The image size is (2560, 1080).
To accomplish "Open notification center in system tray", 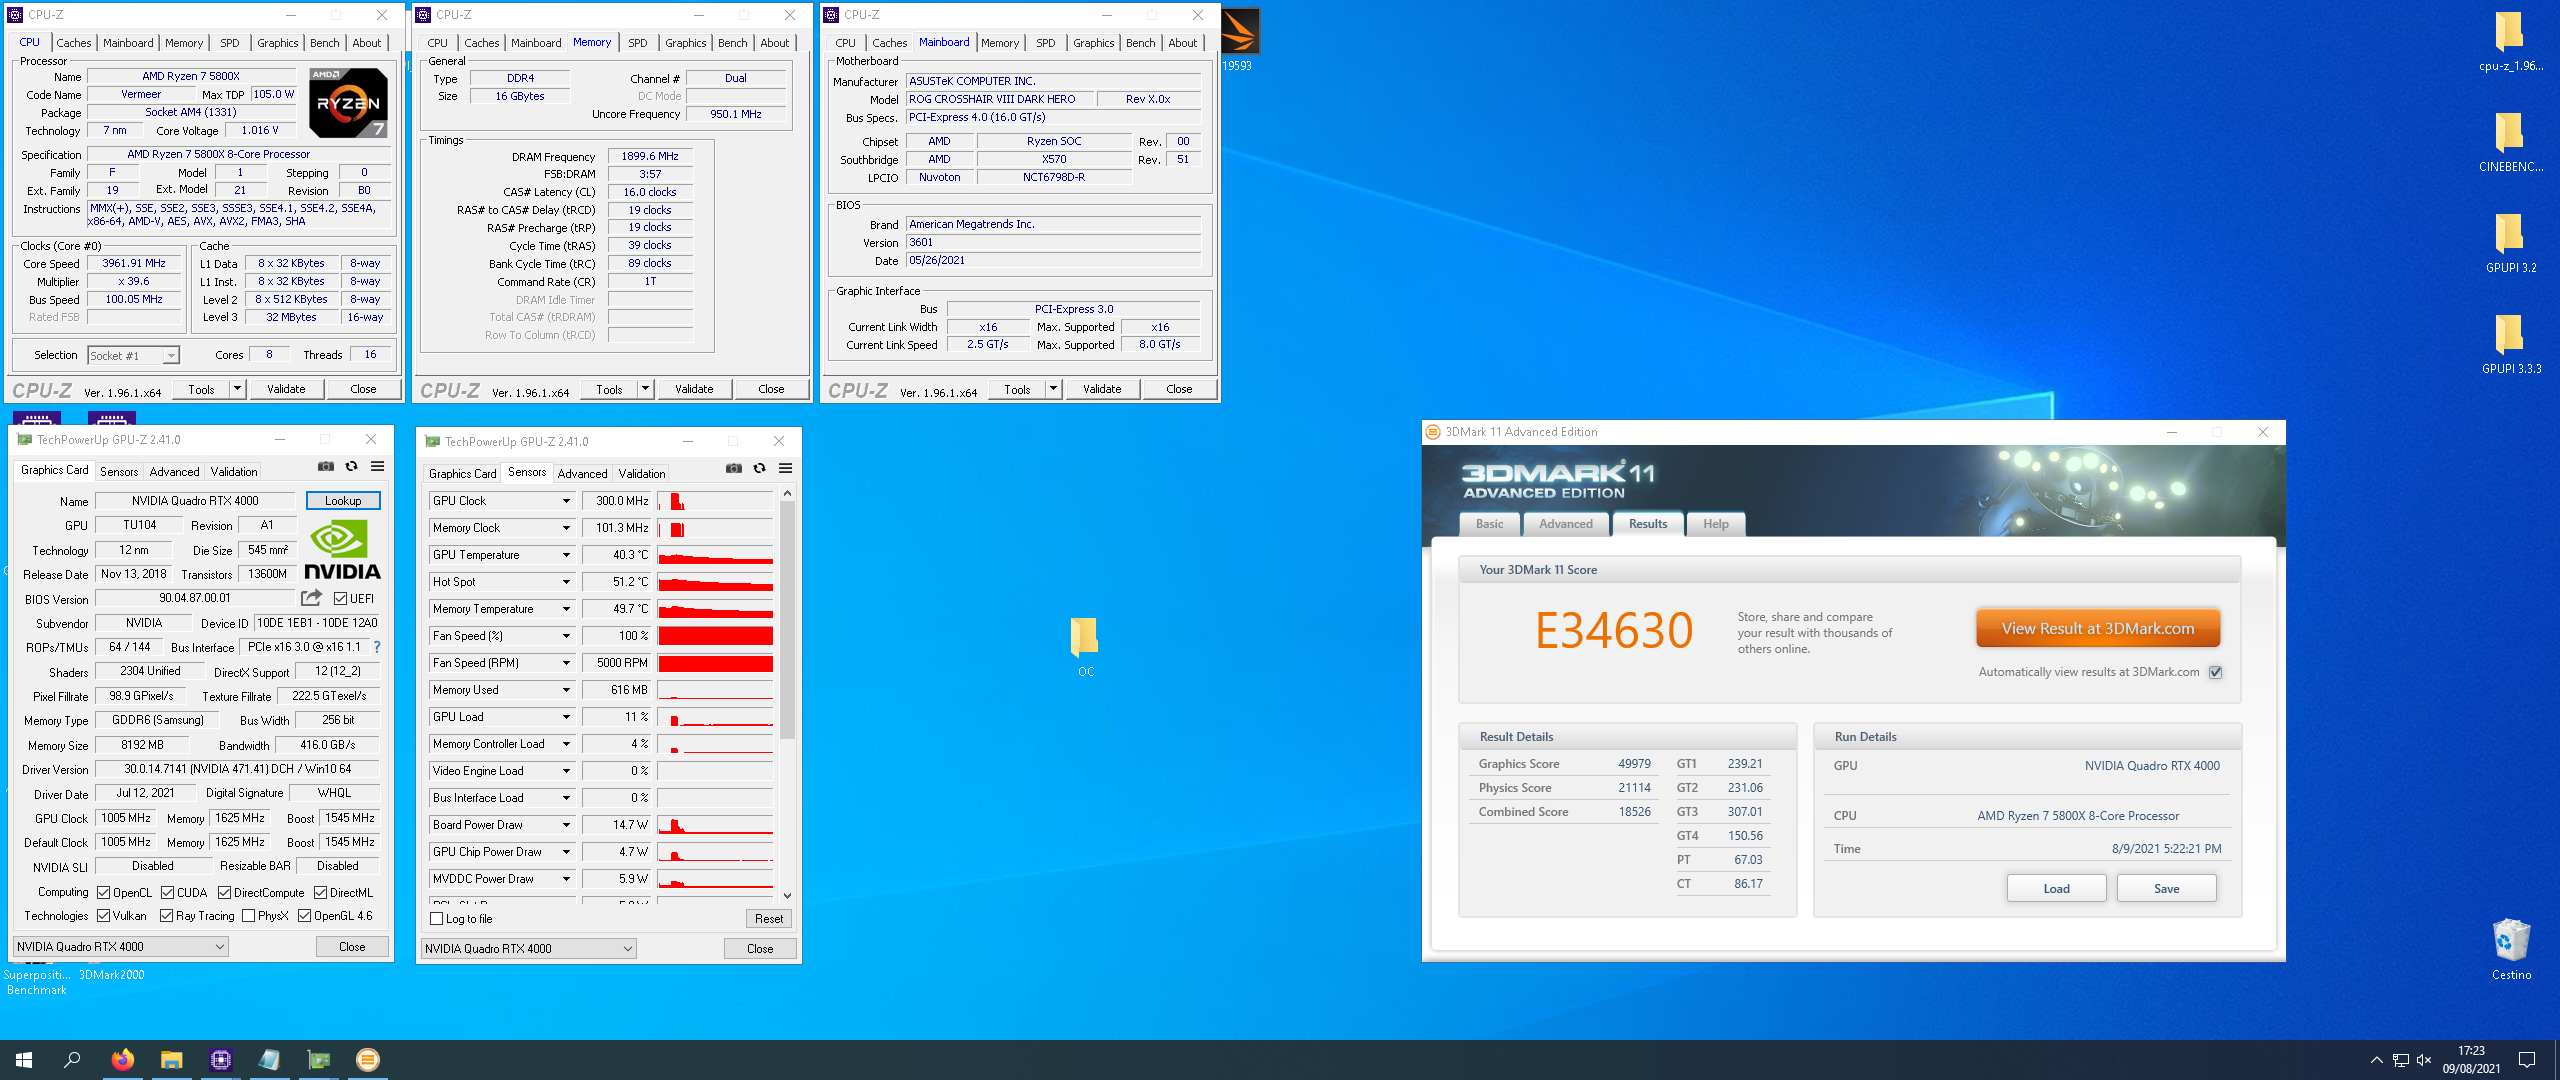I will pos(2526,1060).
